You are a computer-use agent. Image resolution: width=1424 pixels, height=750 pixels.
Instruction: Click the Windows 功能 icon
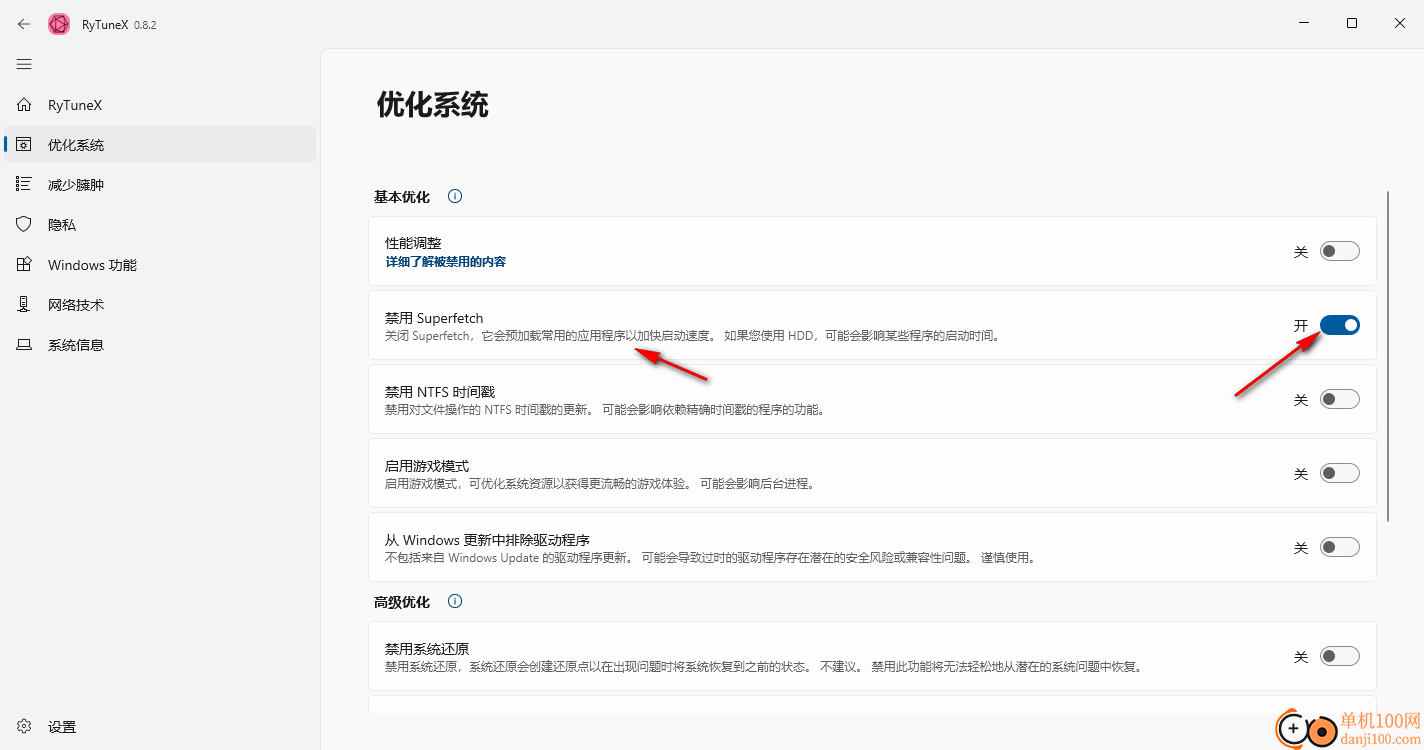coord(24,265)
